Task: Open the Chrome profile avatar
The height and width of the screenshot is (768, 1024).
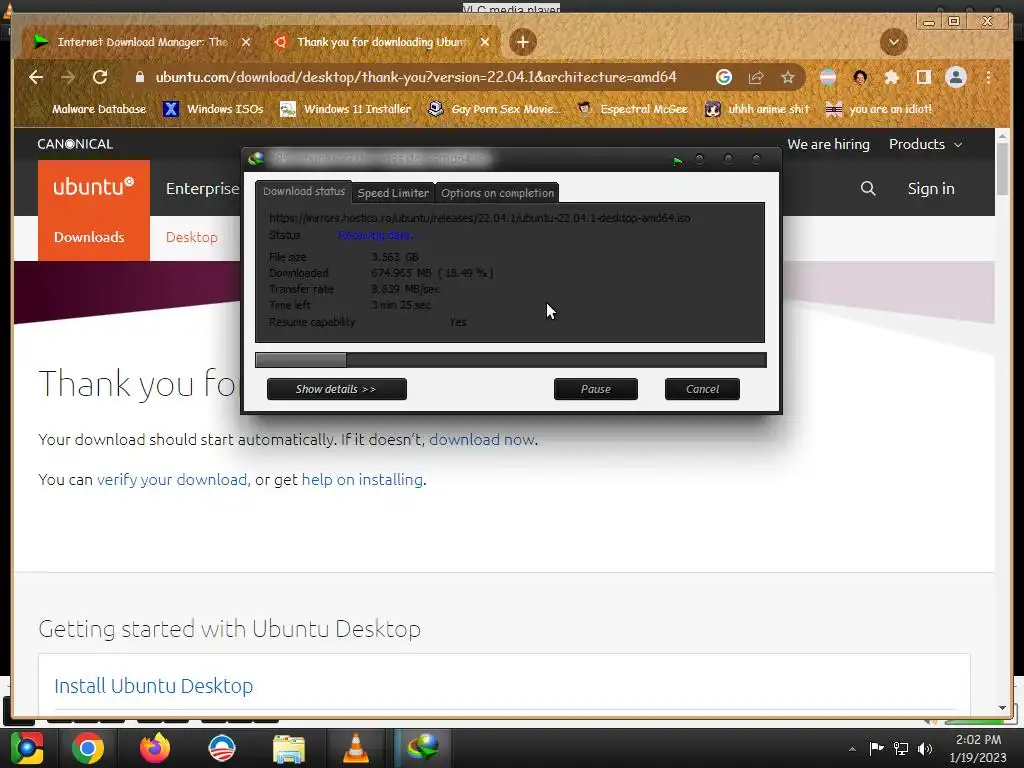Action: click(x=956, y=77)
